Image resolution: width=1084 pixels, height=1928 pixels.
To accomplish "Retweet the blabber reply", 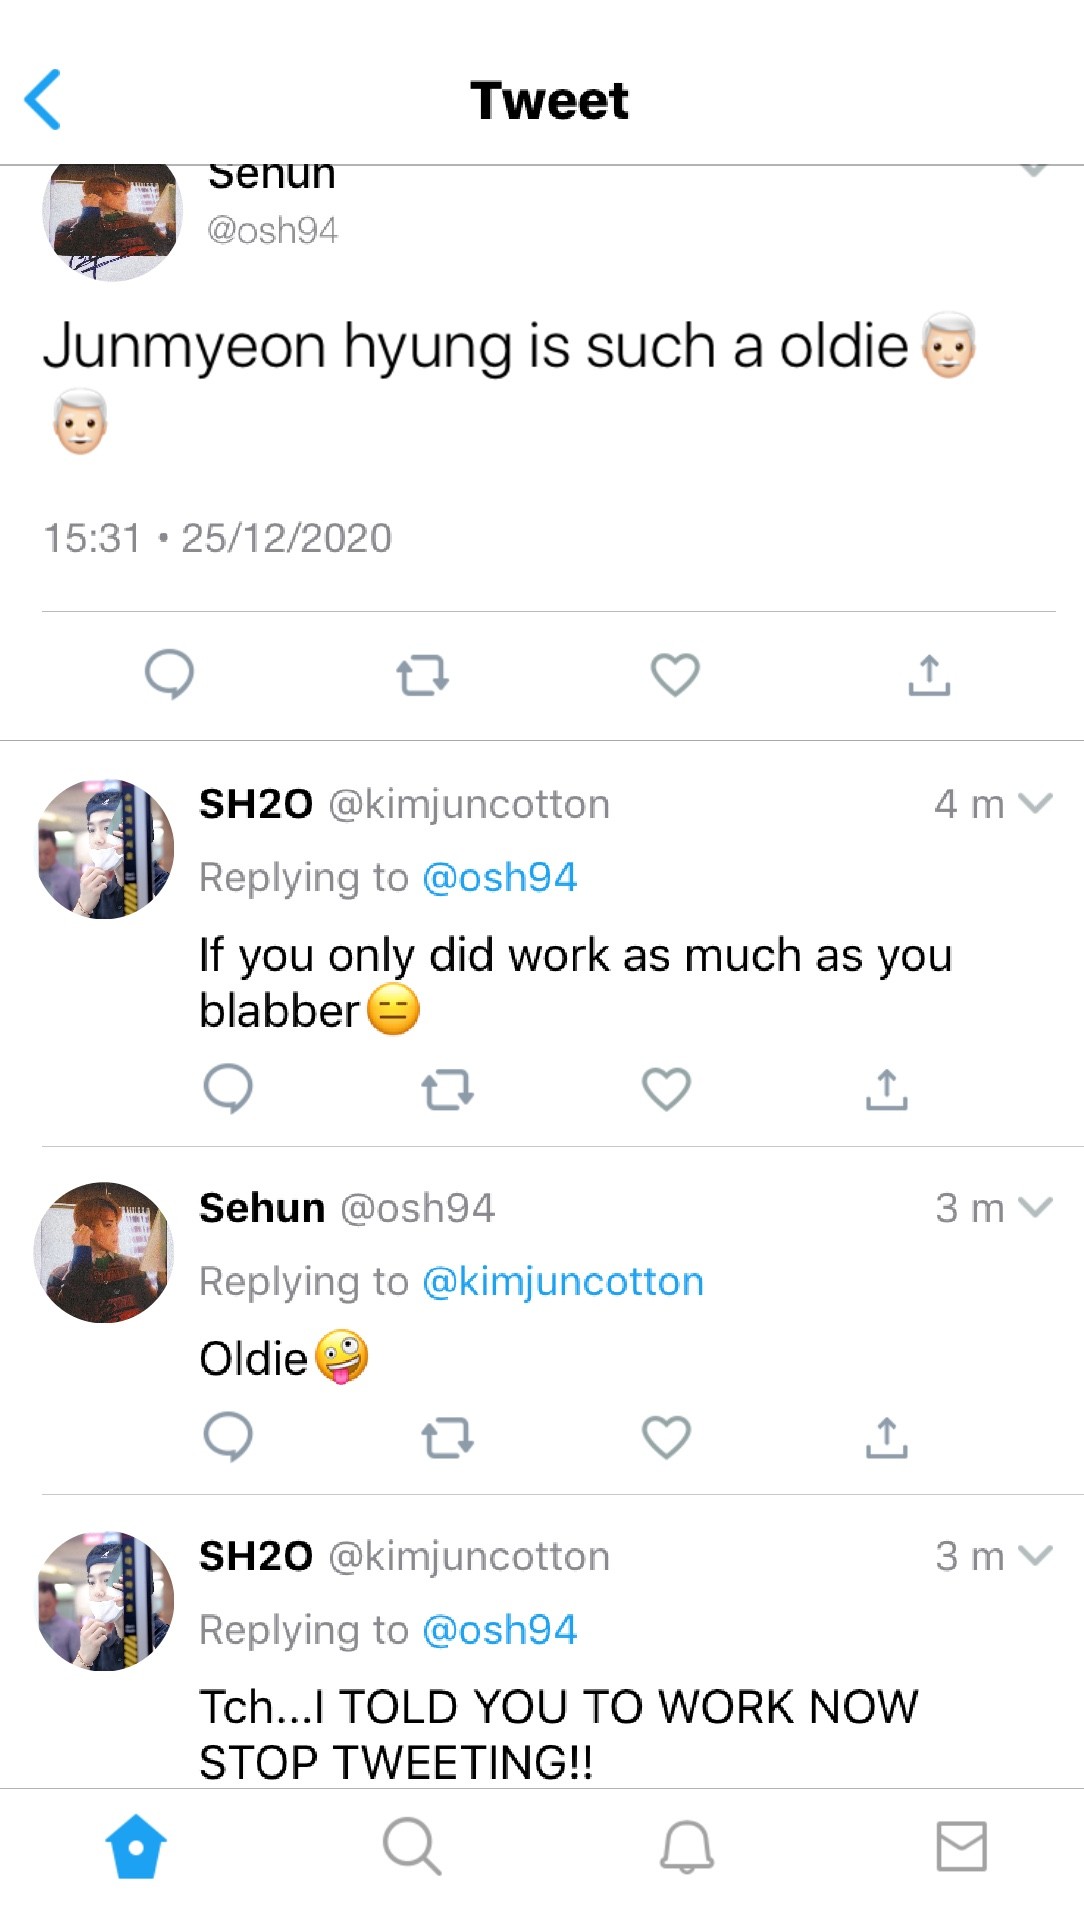I will pos(447,1089).
